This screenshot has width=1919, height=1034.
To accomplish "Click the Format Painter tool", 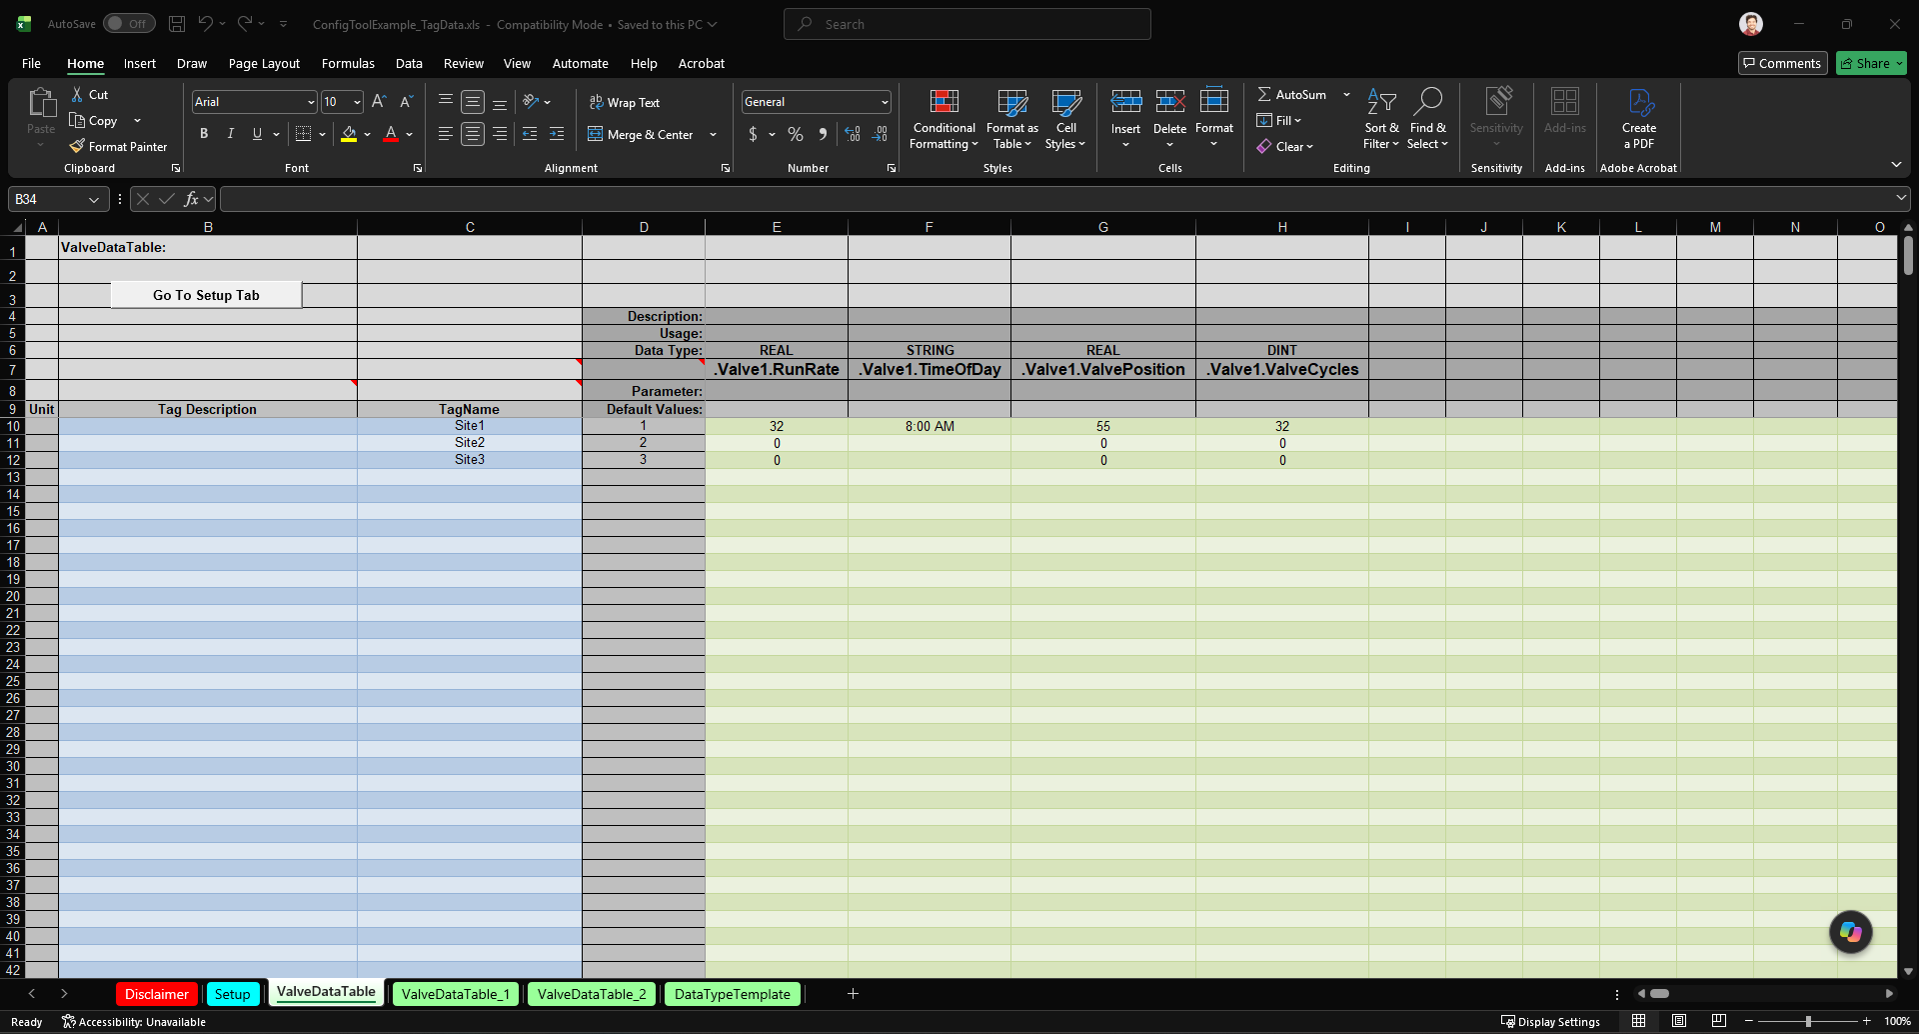I will 118,146.
